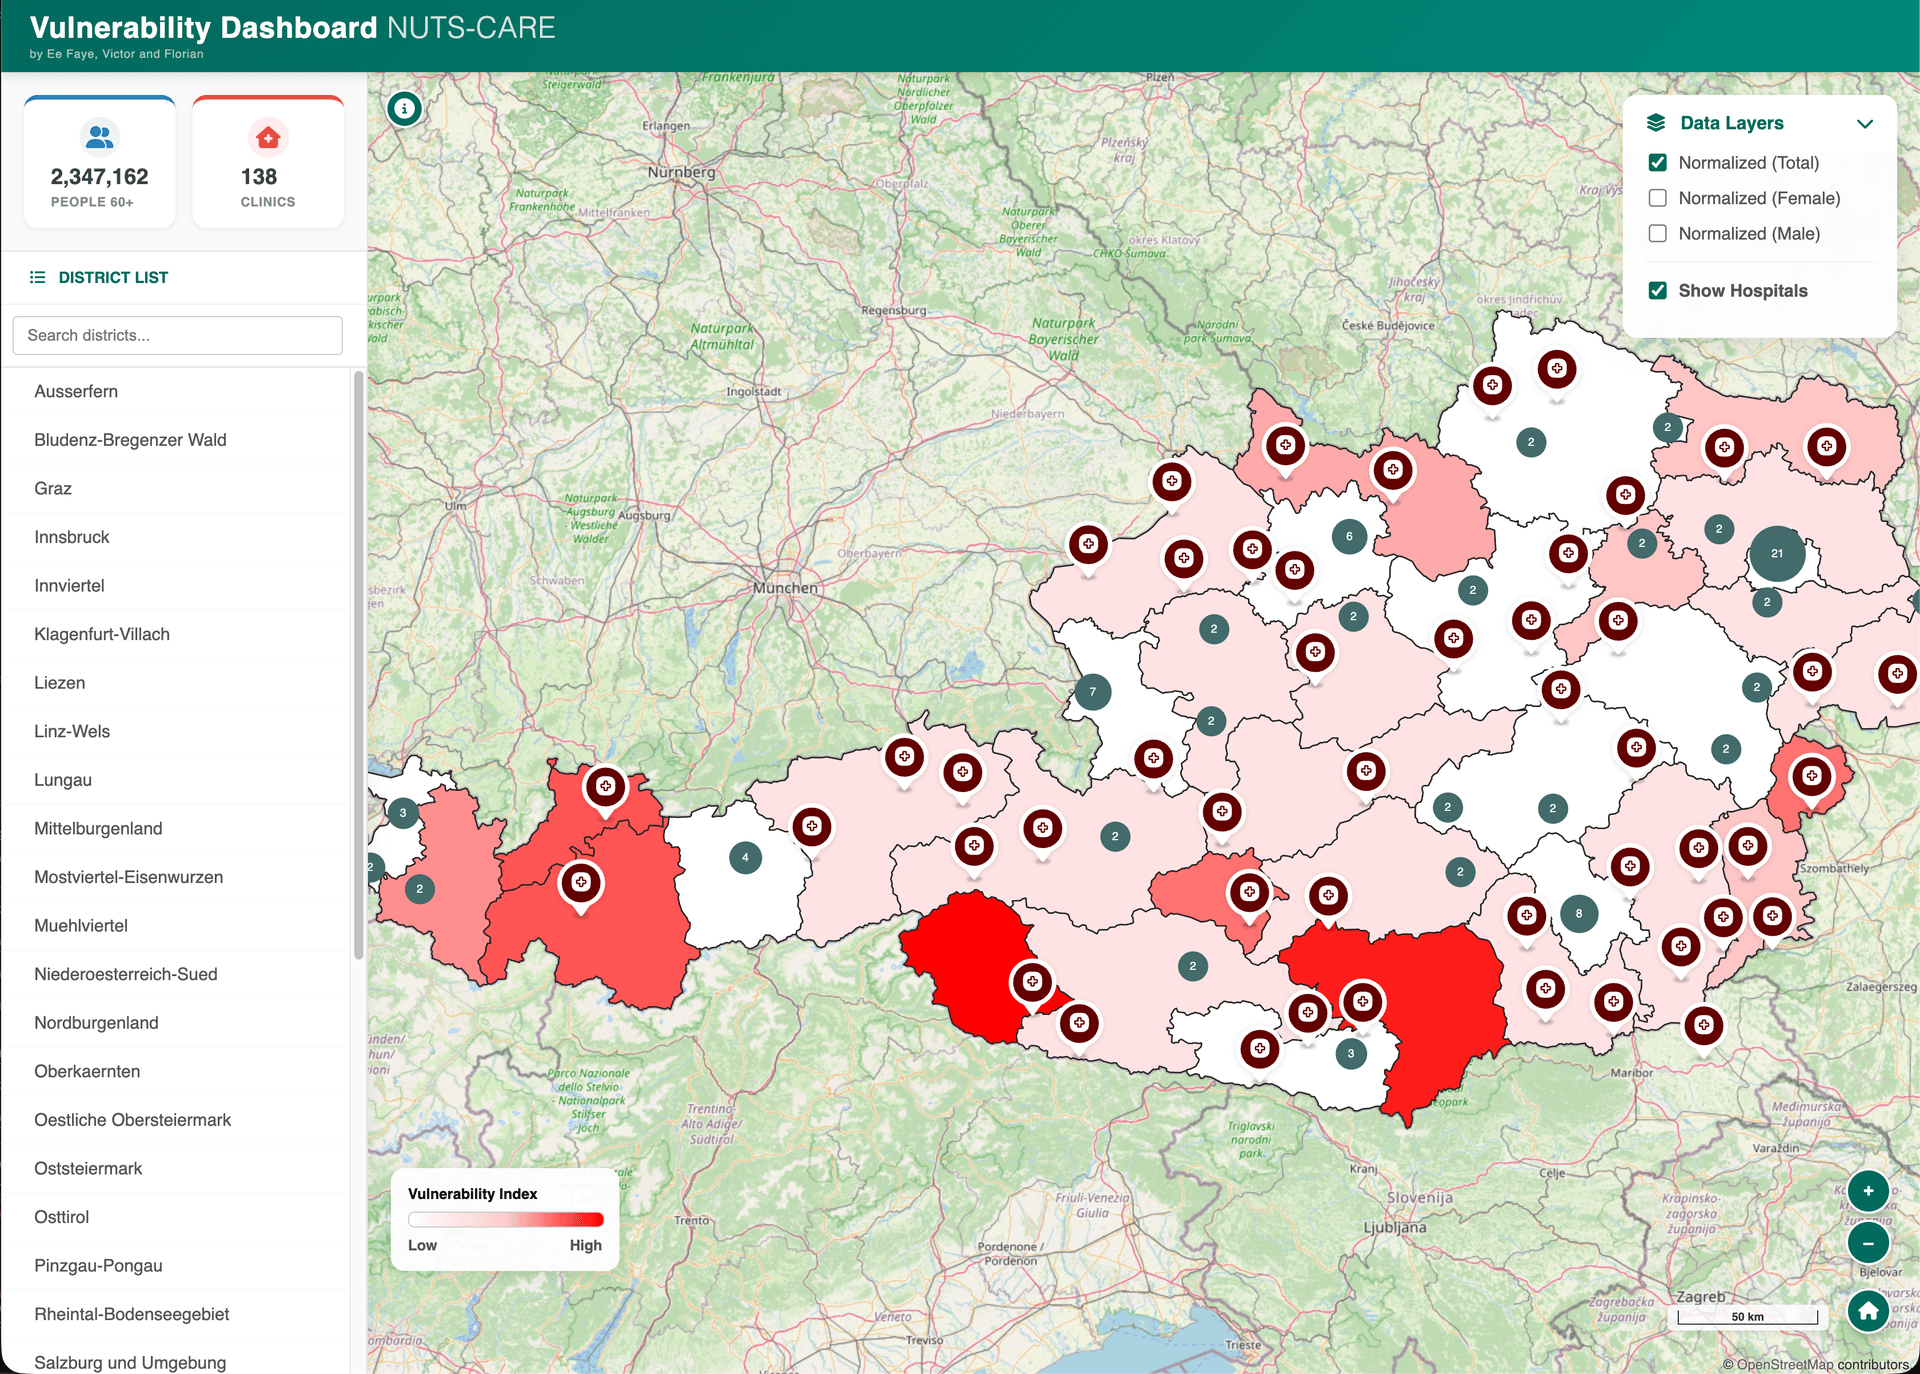Toggle the Show Hospitals checkbox
Viewport: 1920px width, 1374px height.
tap(1657, 290)
